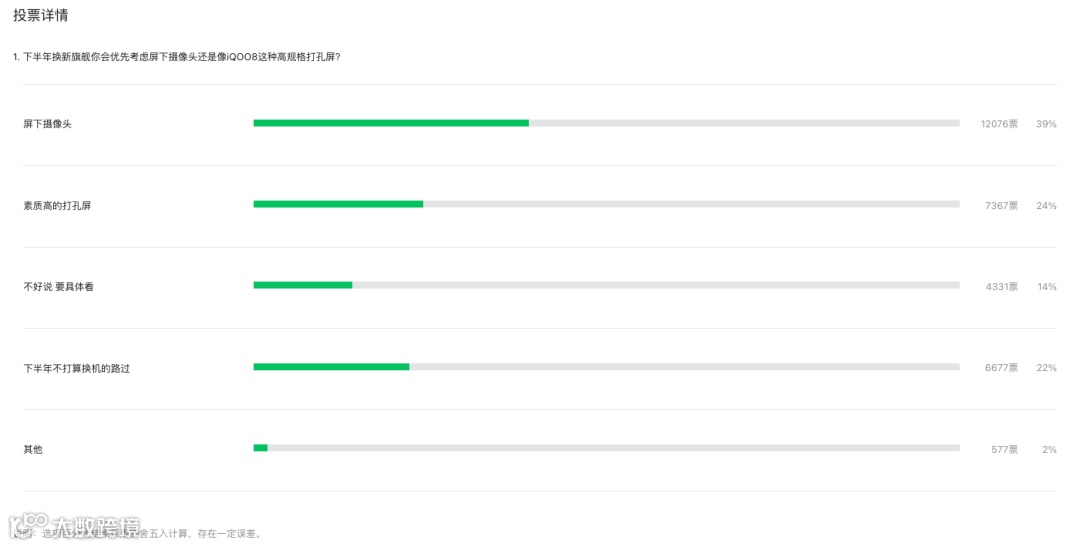
Task: Click the 7367票 vote count
Action: click(x=1001, y=205)
